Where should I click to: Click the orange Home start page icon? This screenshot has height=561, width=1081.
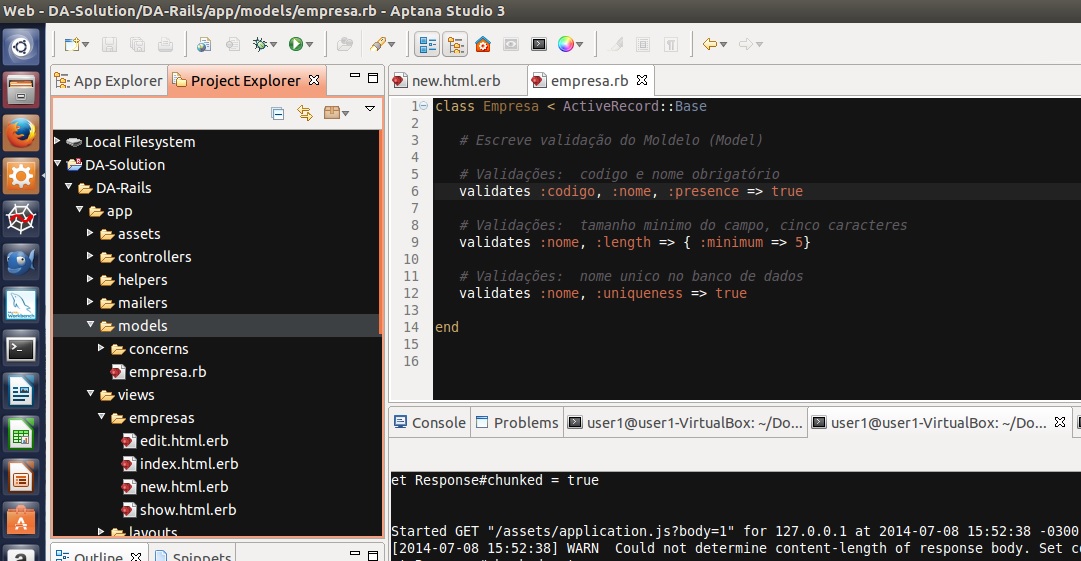pos(483,44)
